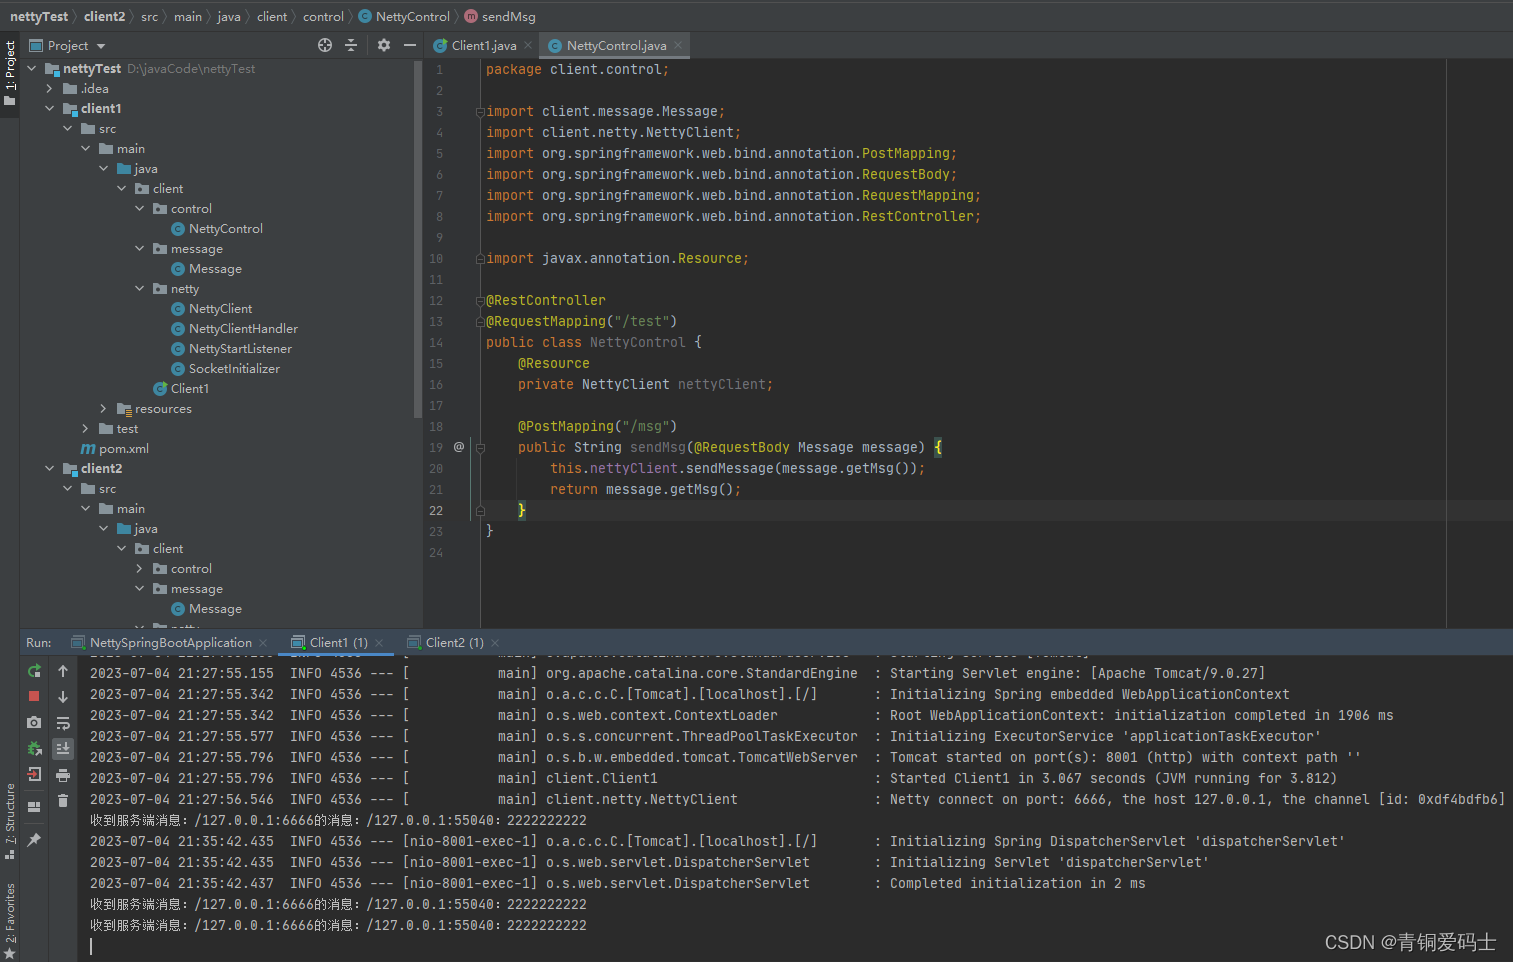Attach debugger via the green bug icon
This screenshot has width=1513, height=962.
pos(34,748)
